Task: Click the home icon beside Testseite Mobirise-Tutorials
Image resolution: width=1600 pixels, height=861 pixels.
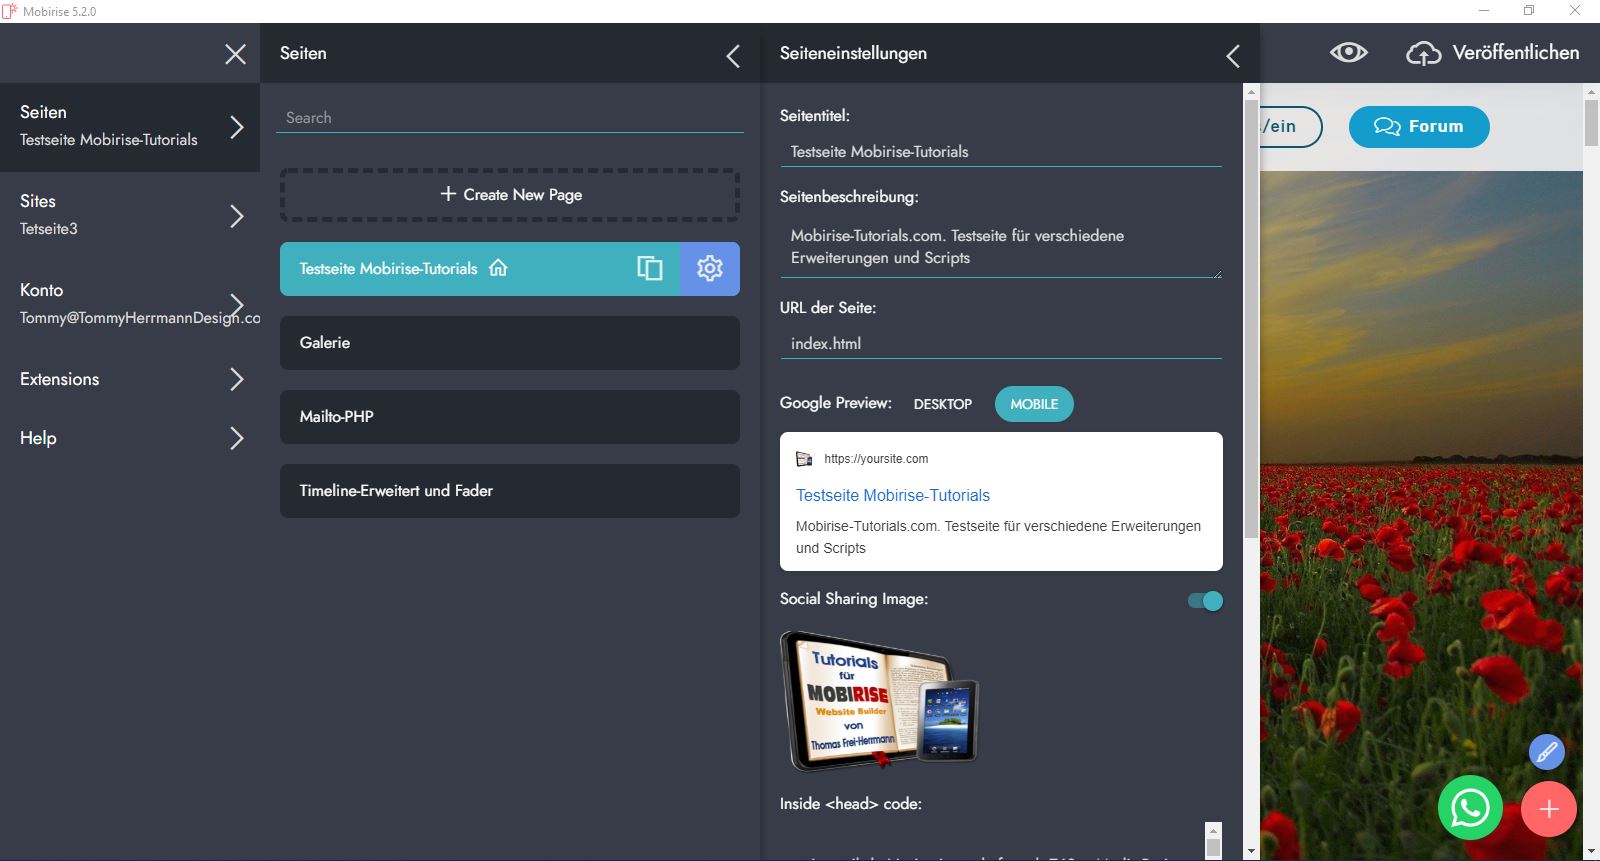Action: click(x=498, y=268)
